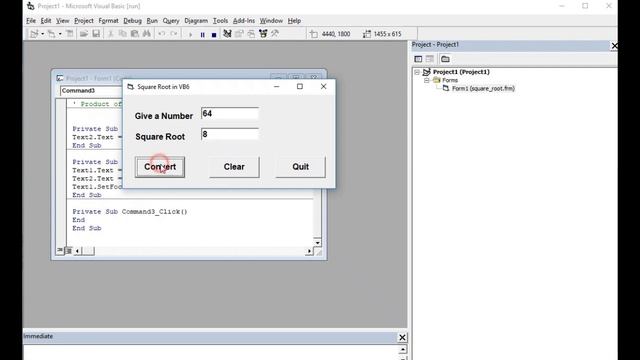The height and width of the screenshot is (360, 640).
Task: Click the Undo arrow in toolbar
Action: coord(162,34)
